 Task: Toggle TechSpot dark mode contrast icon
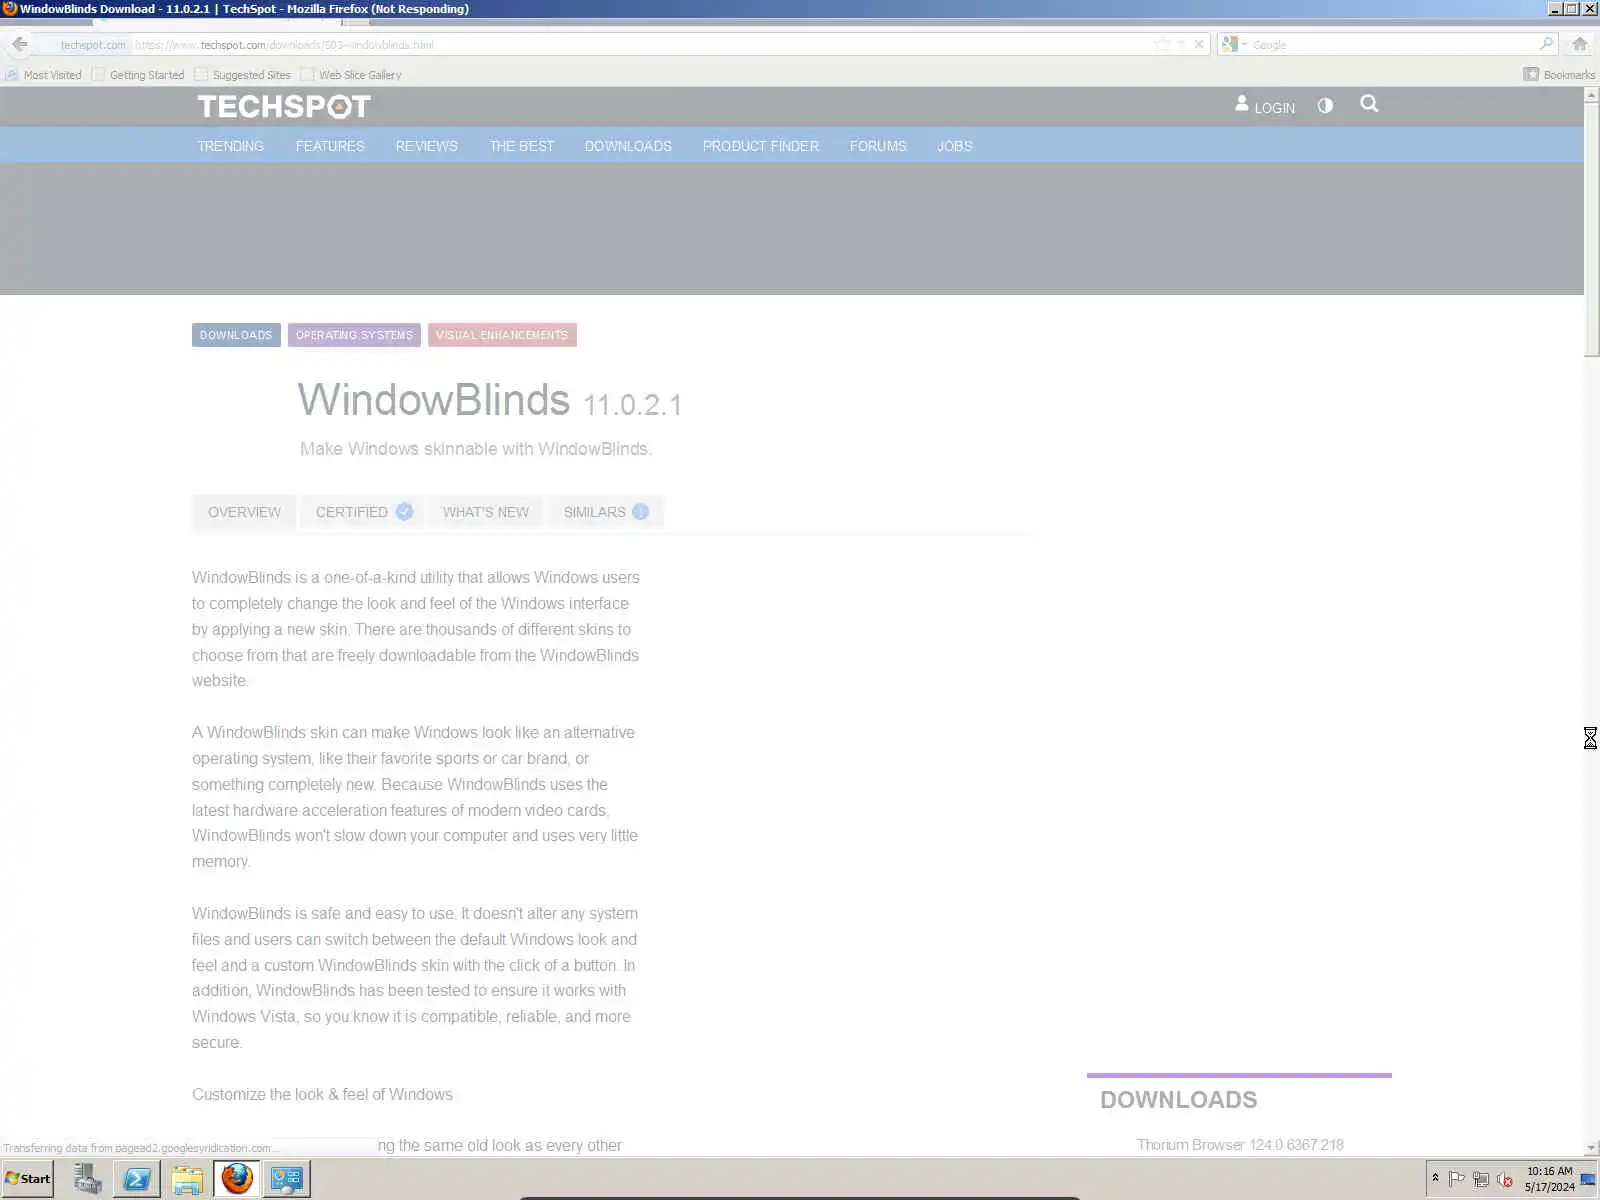pyautogui.click(x=1325, y=105)
